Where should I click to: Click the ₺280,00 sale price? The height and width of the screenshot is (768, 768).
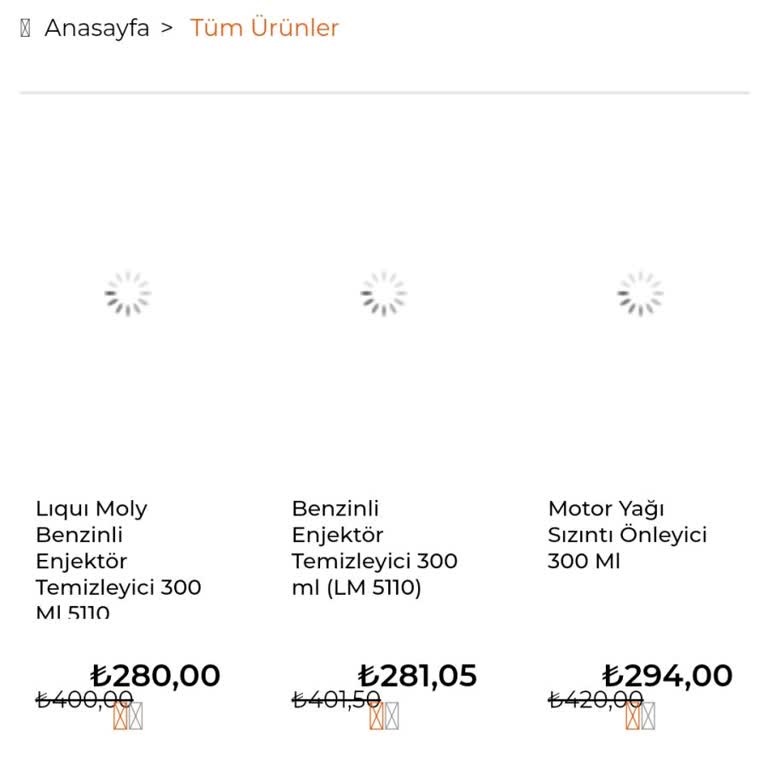(155, 676)
